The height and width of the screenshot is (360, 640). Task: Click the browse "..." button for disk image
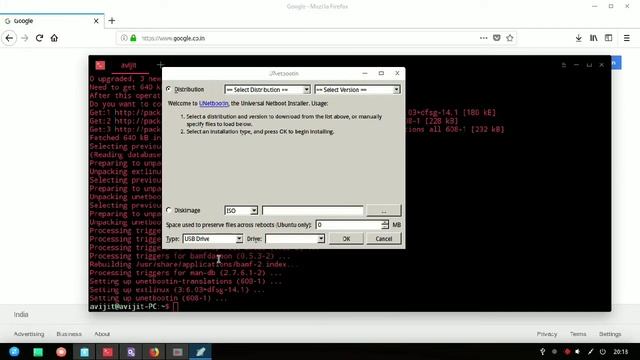pos(384,211)
